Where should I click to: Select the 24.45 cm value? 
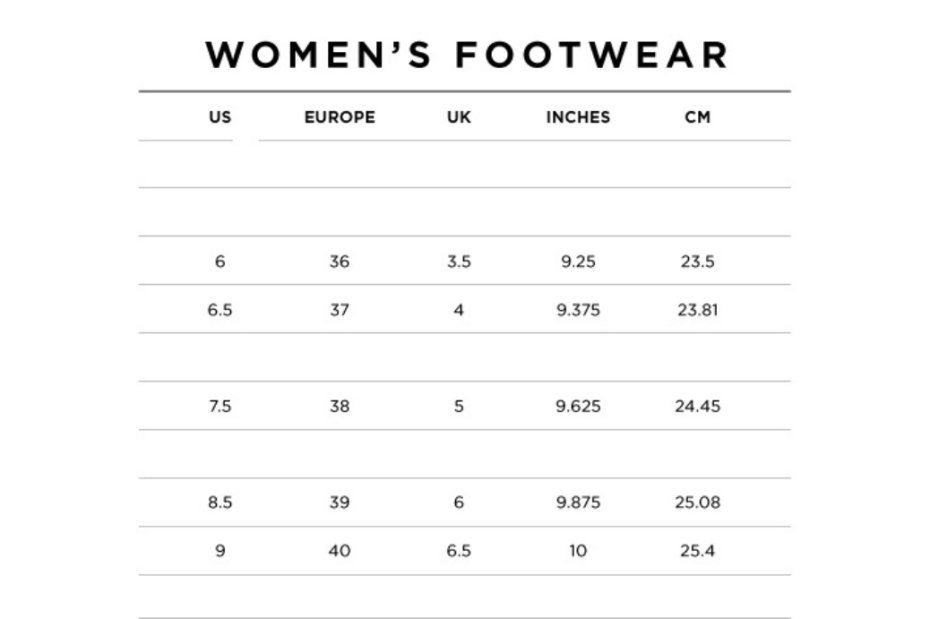[x=698, y=406]
